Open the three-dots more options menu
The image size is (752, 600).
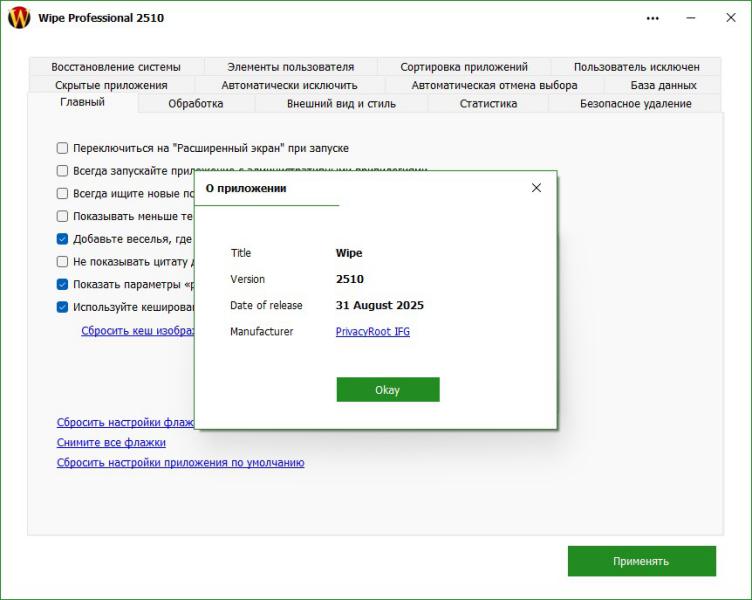coord(652,18)
